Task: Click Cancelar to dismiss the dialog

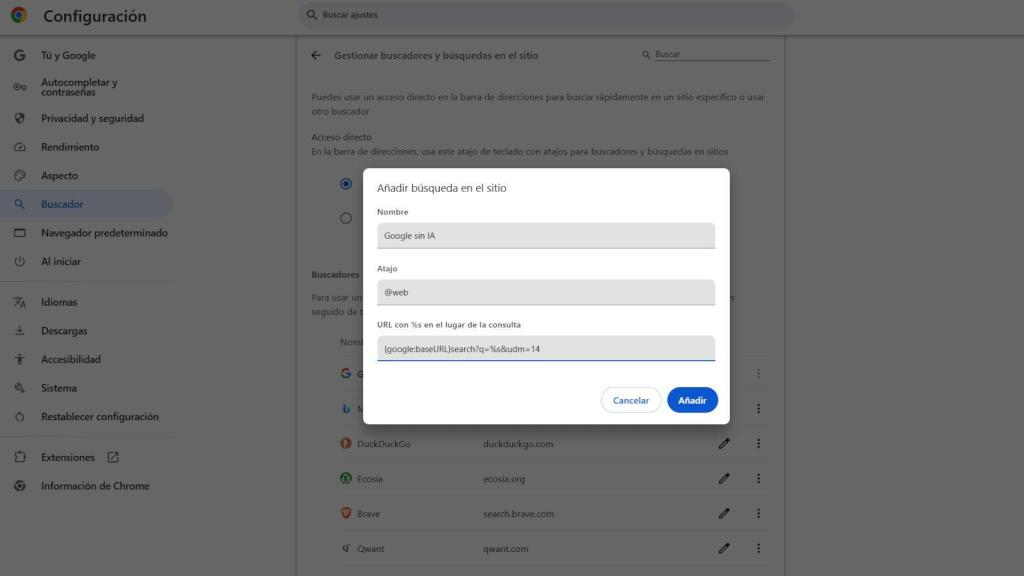Action: coord(630,399)
